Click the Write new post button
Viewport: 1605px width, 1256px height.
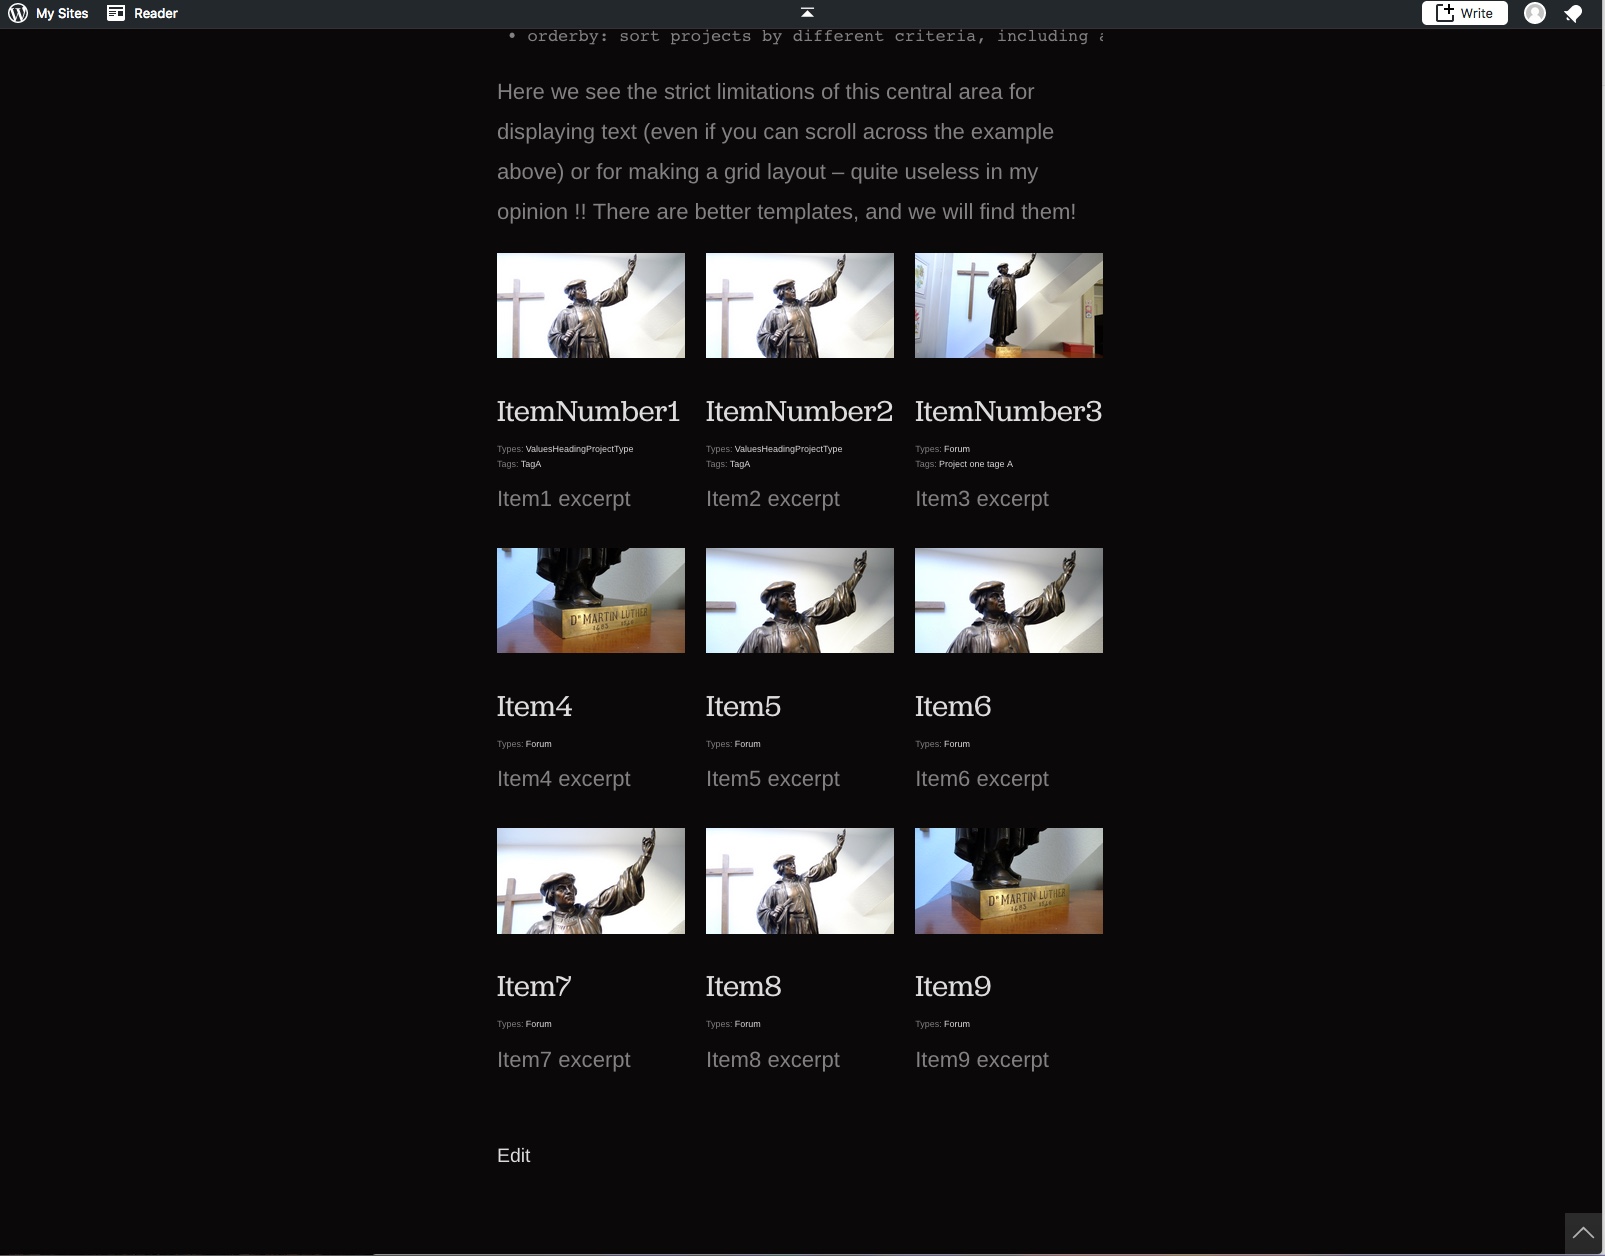[x=1464, y=13]
